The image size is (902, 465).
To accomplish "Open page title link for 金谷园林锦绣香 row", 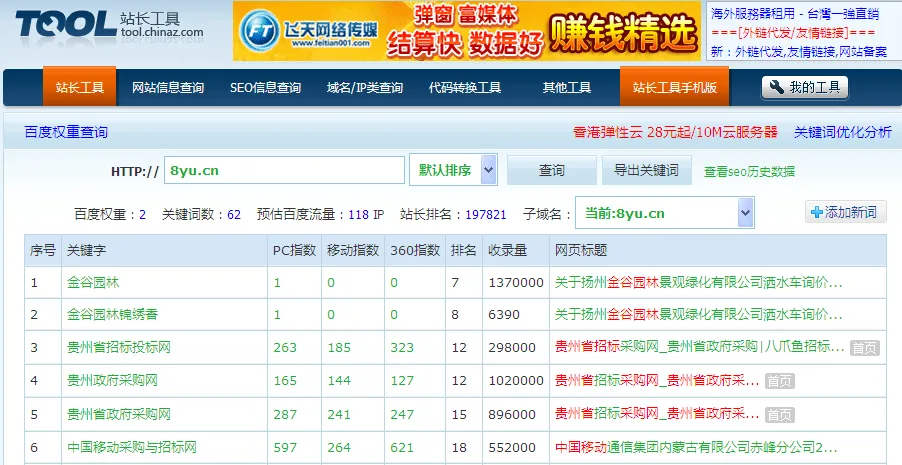I will (698, 315).
